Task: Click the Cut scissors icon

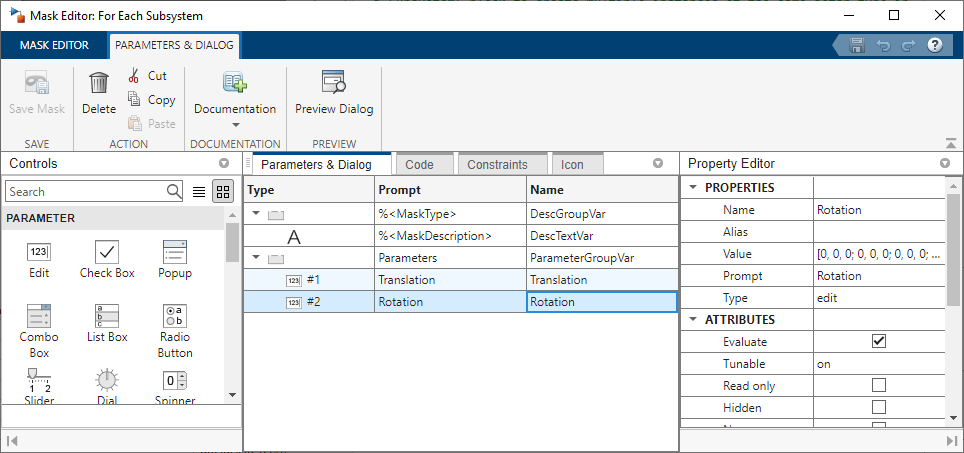Action: [134, 76]
